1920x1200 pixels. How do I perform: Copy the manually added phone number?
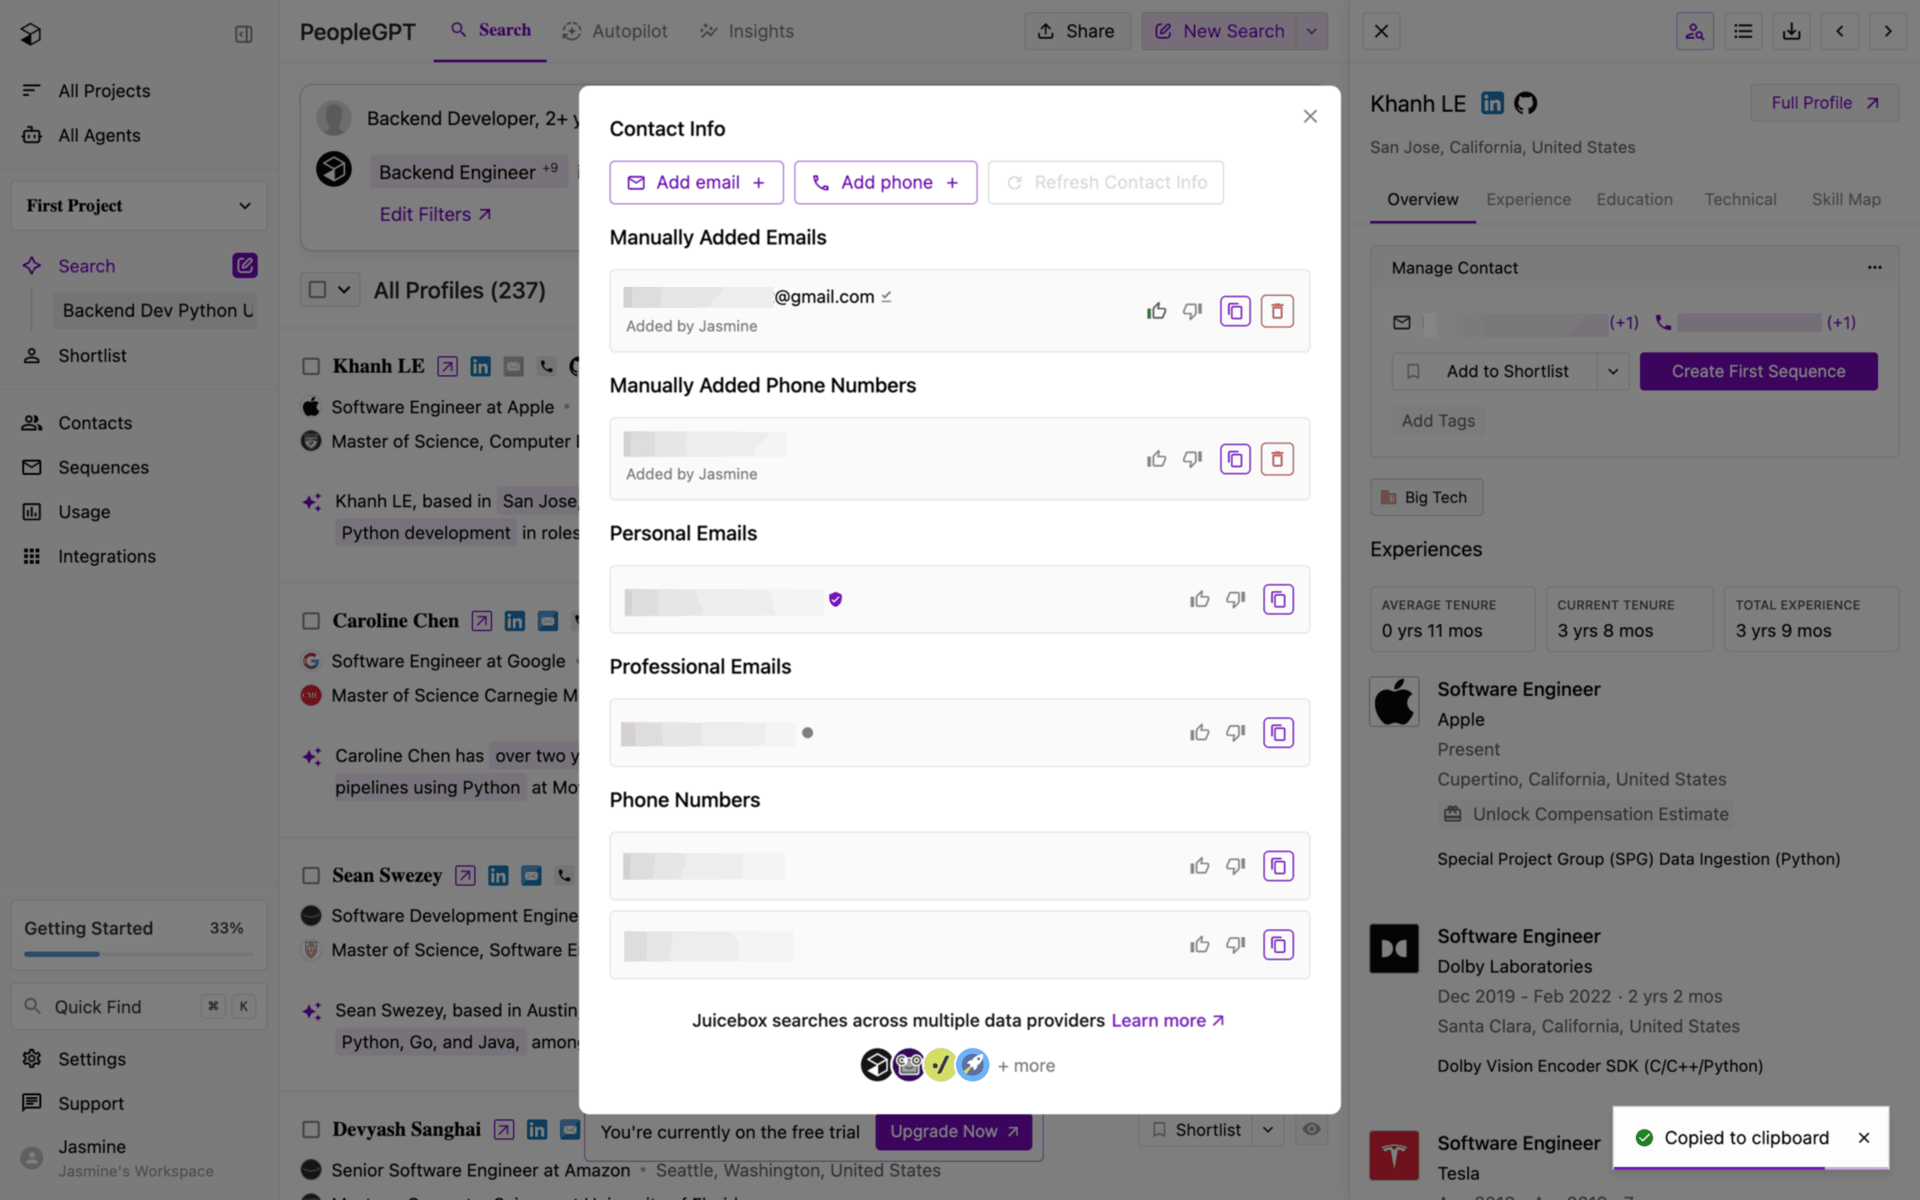tap(1235, 459)
